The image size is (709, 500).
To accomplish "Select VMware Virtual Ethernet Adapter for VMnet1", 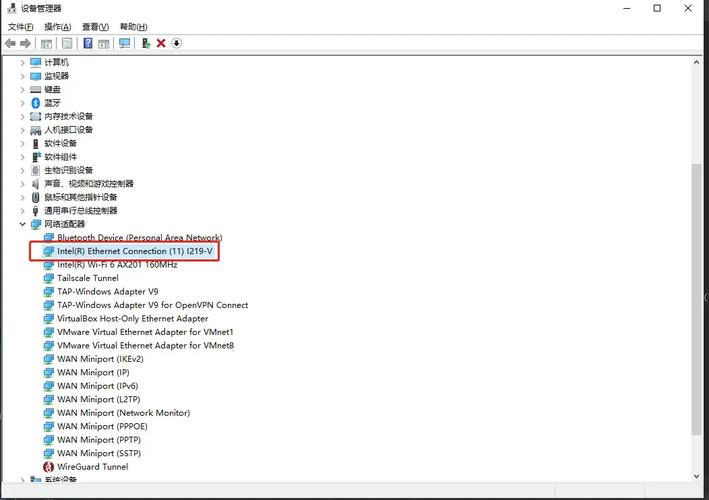I will (145, 332).
